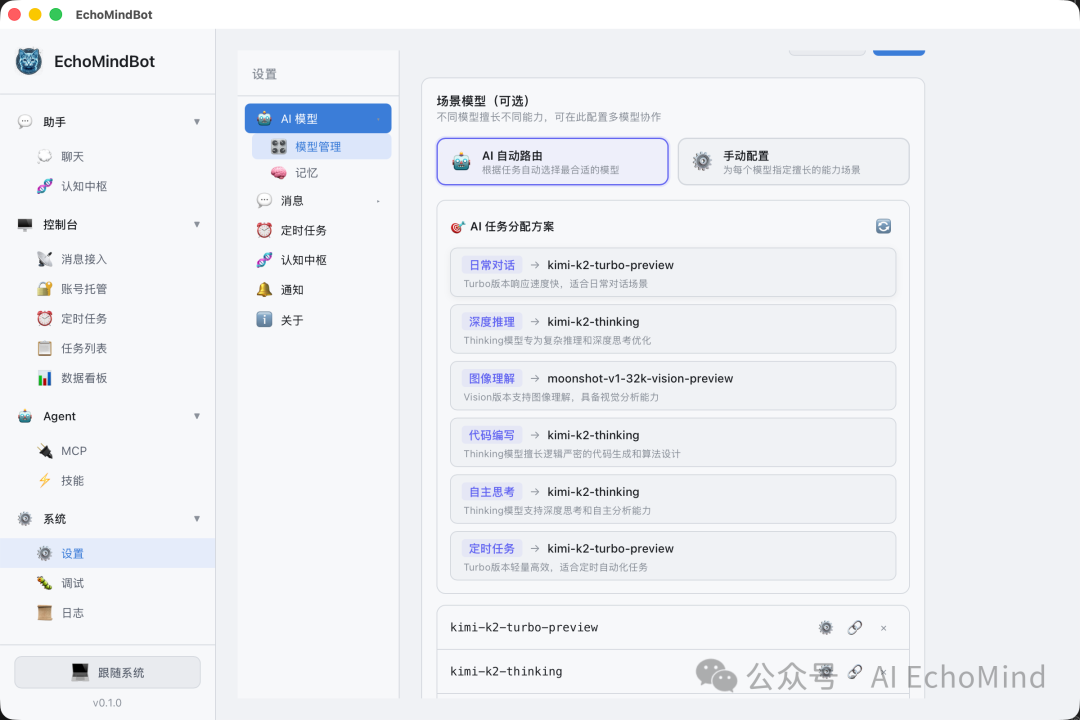Remove the kimi-k2-turbo-preview model entry
This screenshot has height=720, width=1080.
click(883, 627)
